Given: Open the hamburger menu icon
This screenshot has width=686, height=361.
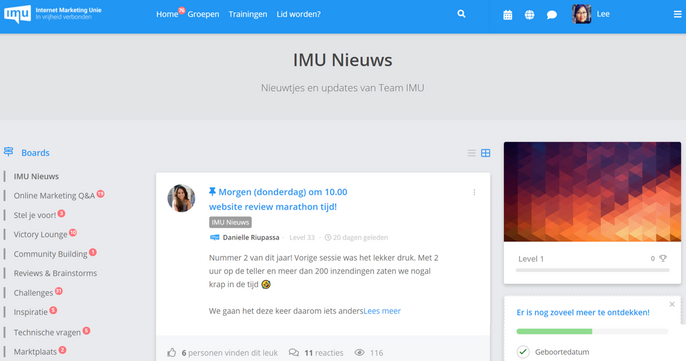Looking at the screenshot, I should (677, 14).
